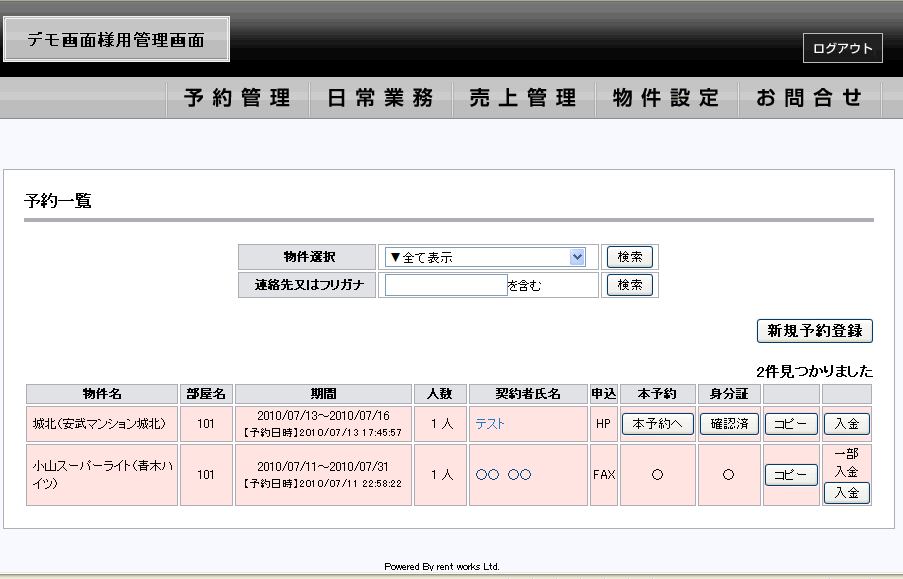
Task: Select the 小山スーパーライト(青木ハイツ) property cell
Action: click(102, 475)
